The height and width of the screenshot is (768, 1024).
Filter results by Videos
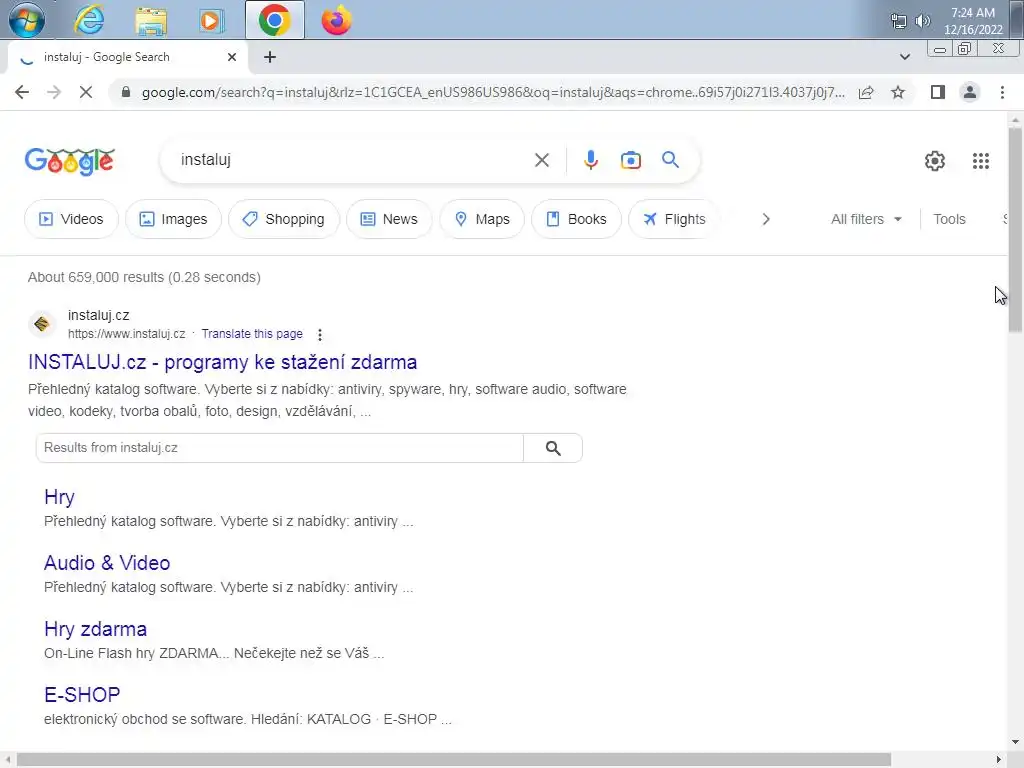71,219
